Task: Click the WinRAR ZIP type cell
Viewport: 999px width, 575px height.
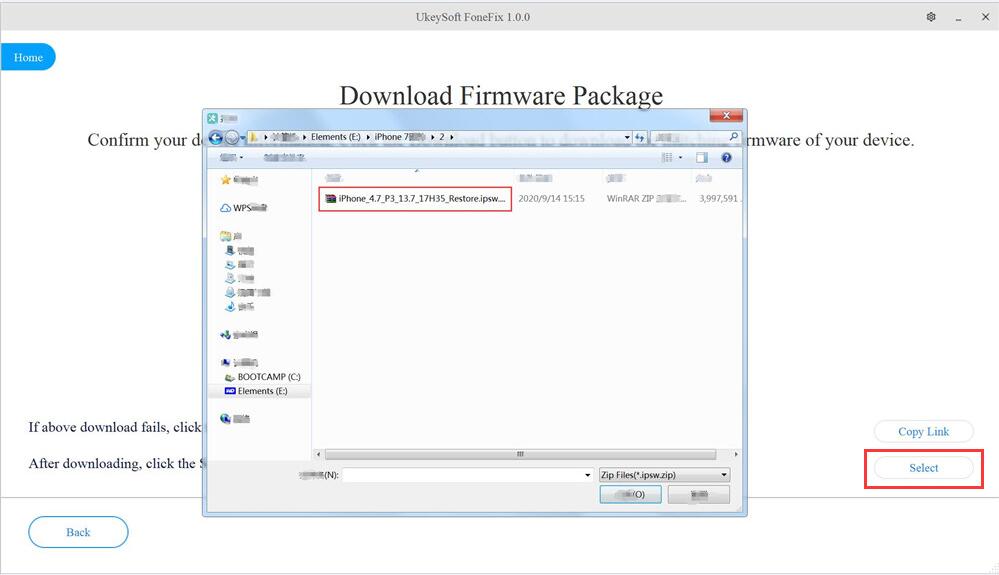Action: 646,199
